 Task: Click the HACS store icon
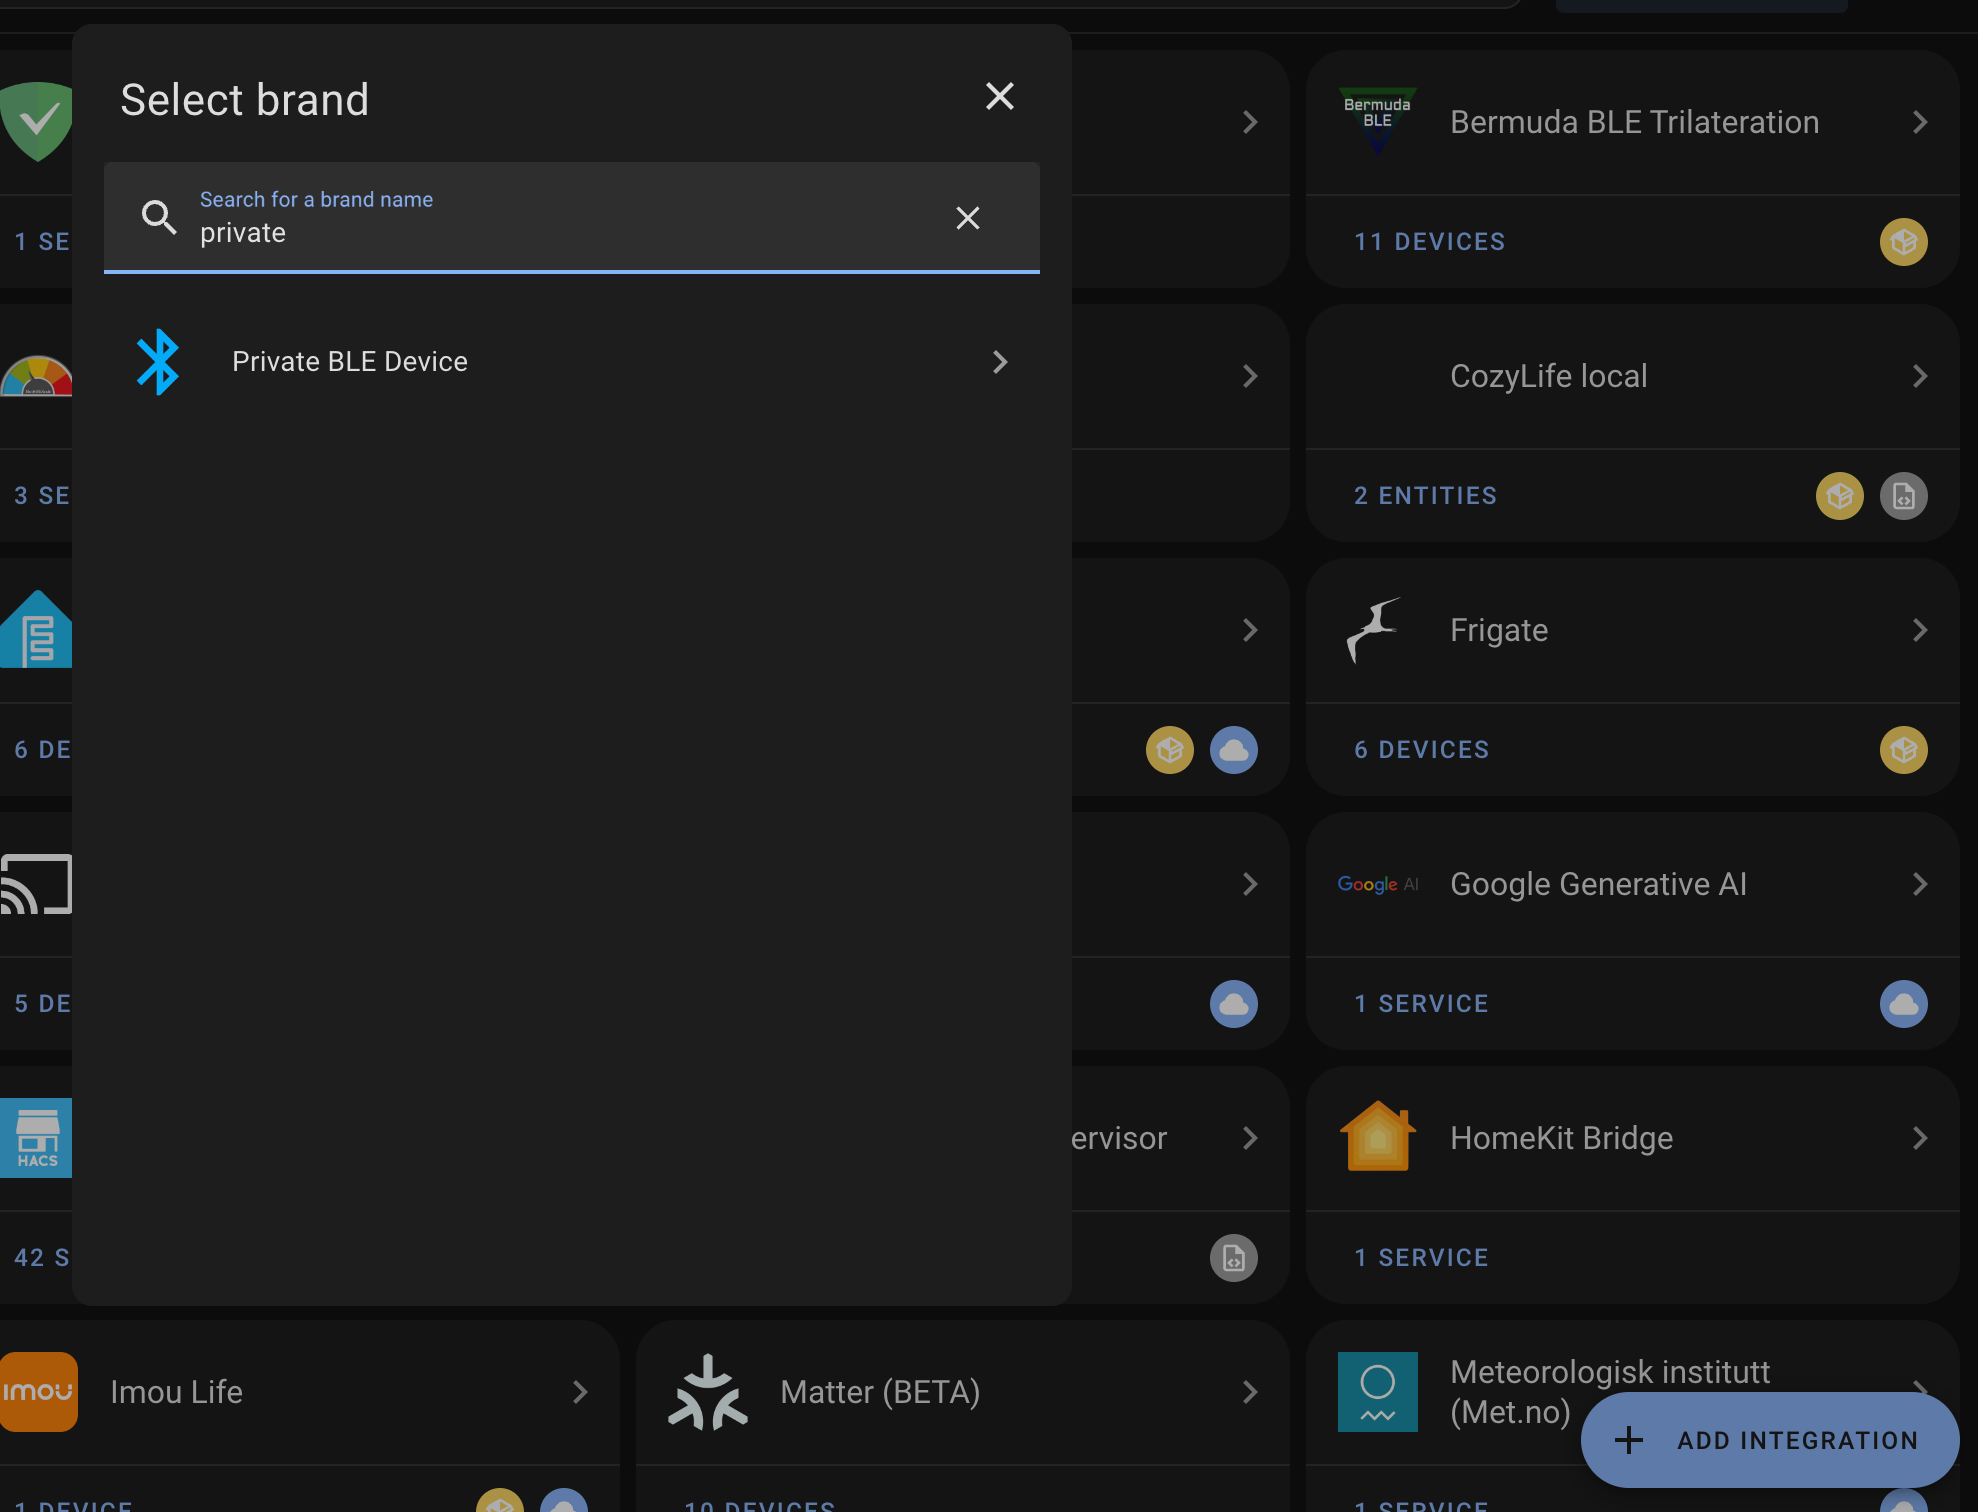36,1138
